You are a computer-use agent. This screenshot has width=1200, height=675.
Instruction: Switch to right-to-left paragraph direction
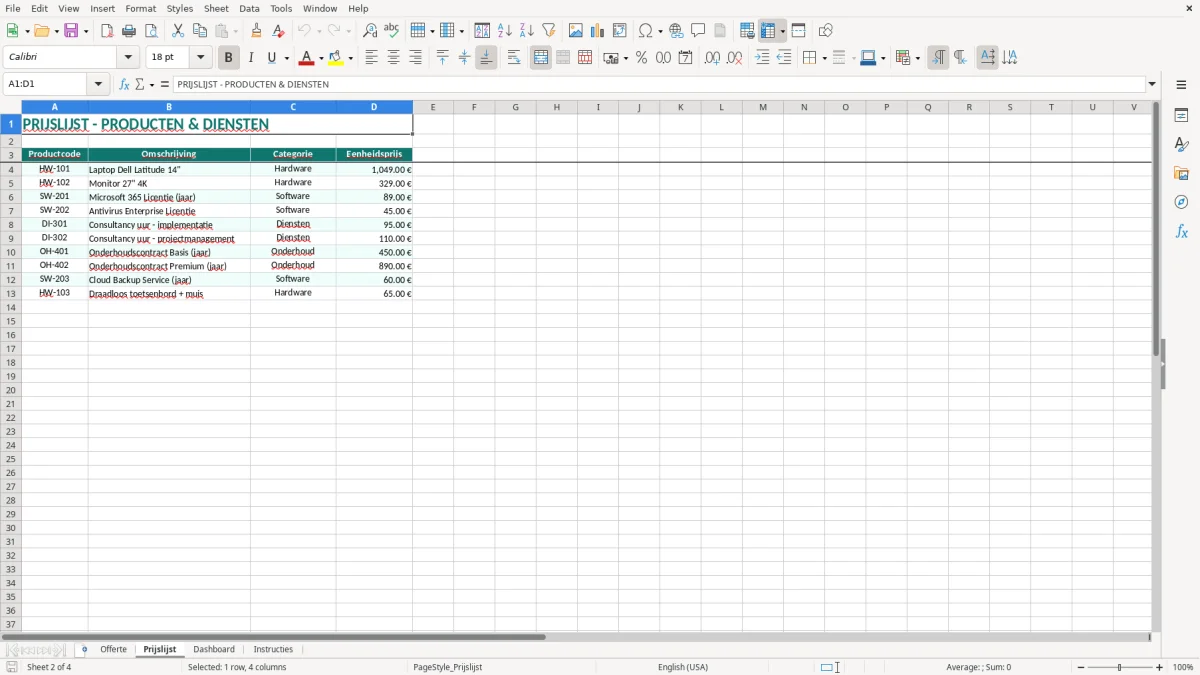click(960, 58)
